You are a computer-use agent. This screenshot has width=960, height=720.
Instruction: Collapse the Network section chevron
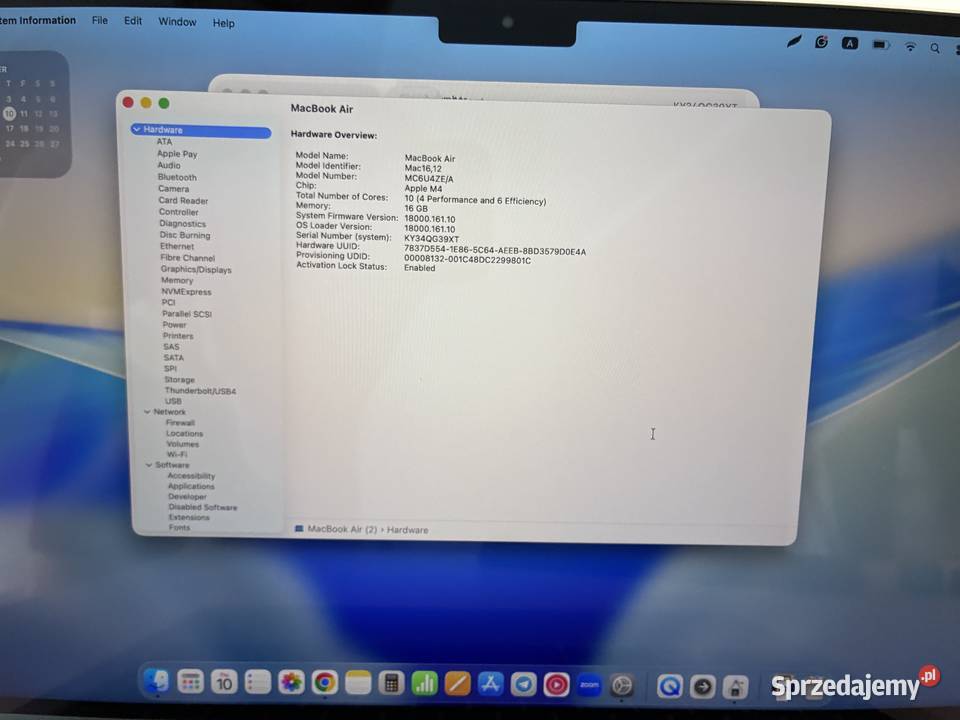click(x=147, y=412)
